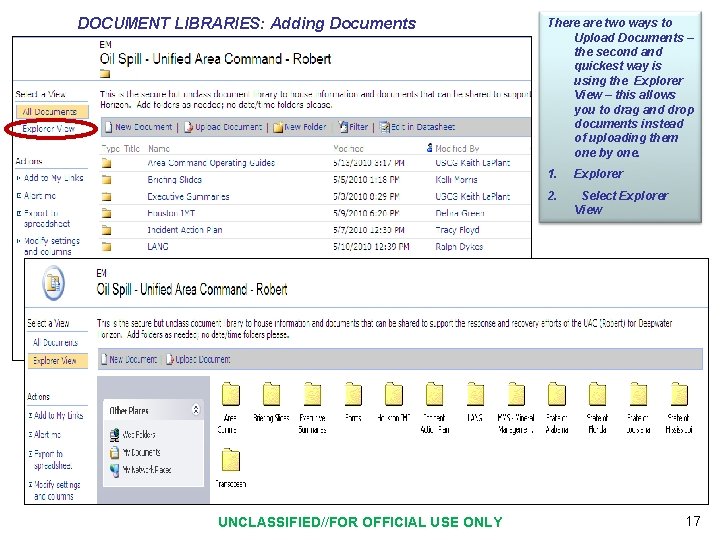Image resolution: width=720 pixels, height=540 pixels.
Task: Open the Incident Action Plan name link in list
Action: pyautogui.click(x=185, y=230)
